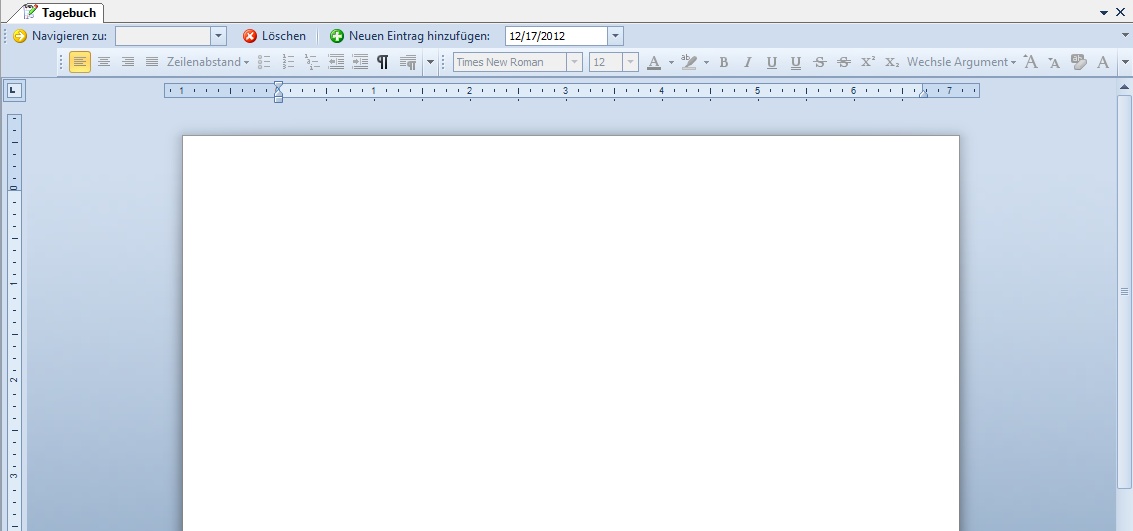Apply single strikethrough formatting
Image resolution: width=1133 pixels, height=531 pixels.
coord(819,62)
